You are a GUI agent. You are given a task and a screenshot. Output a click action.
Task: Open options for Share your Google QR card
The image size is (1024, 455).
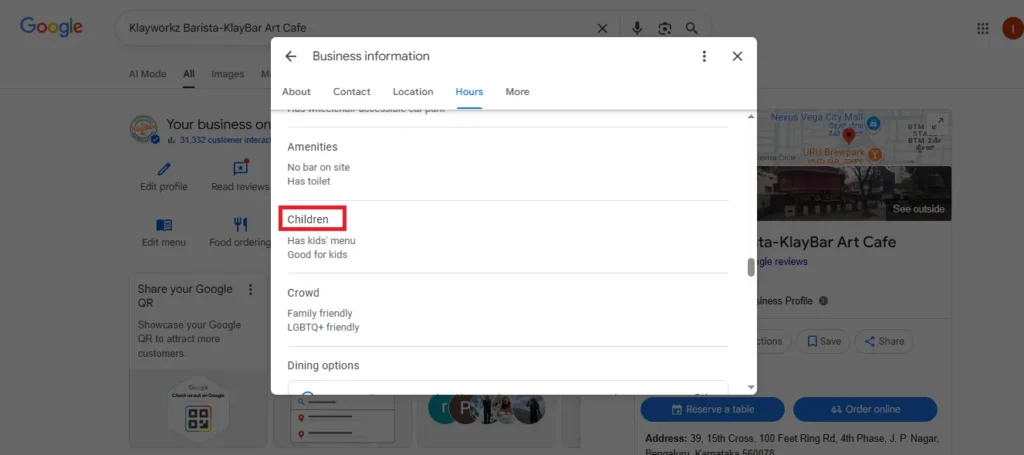point(250,289)
